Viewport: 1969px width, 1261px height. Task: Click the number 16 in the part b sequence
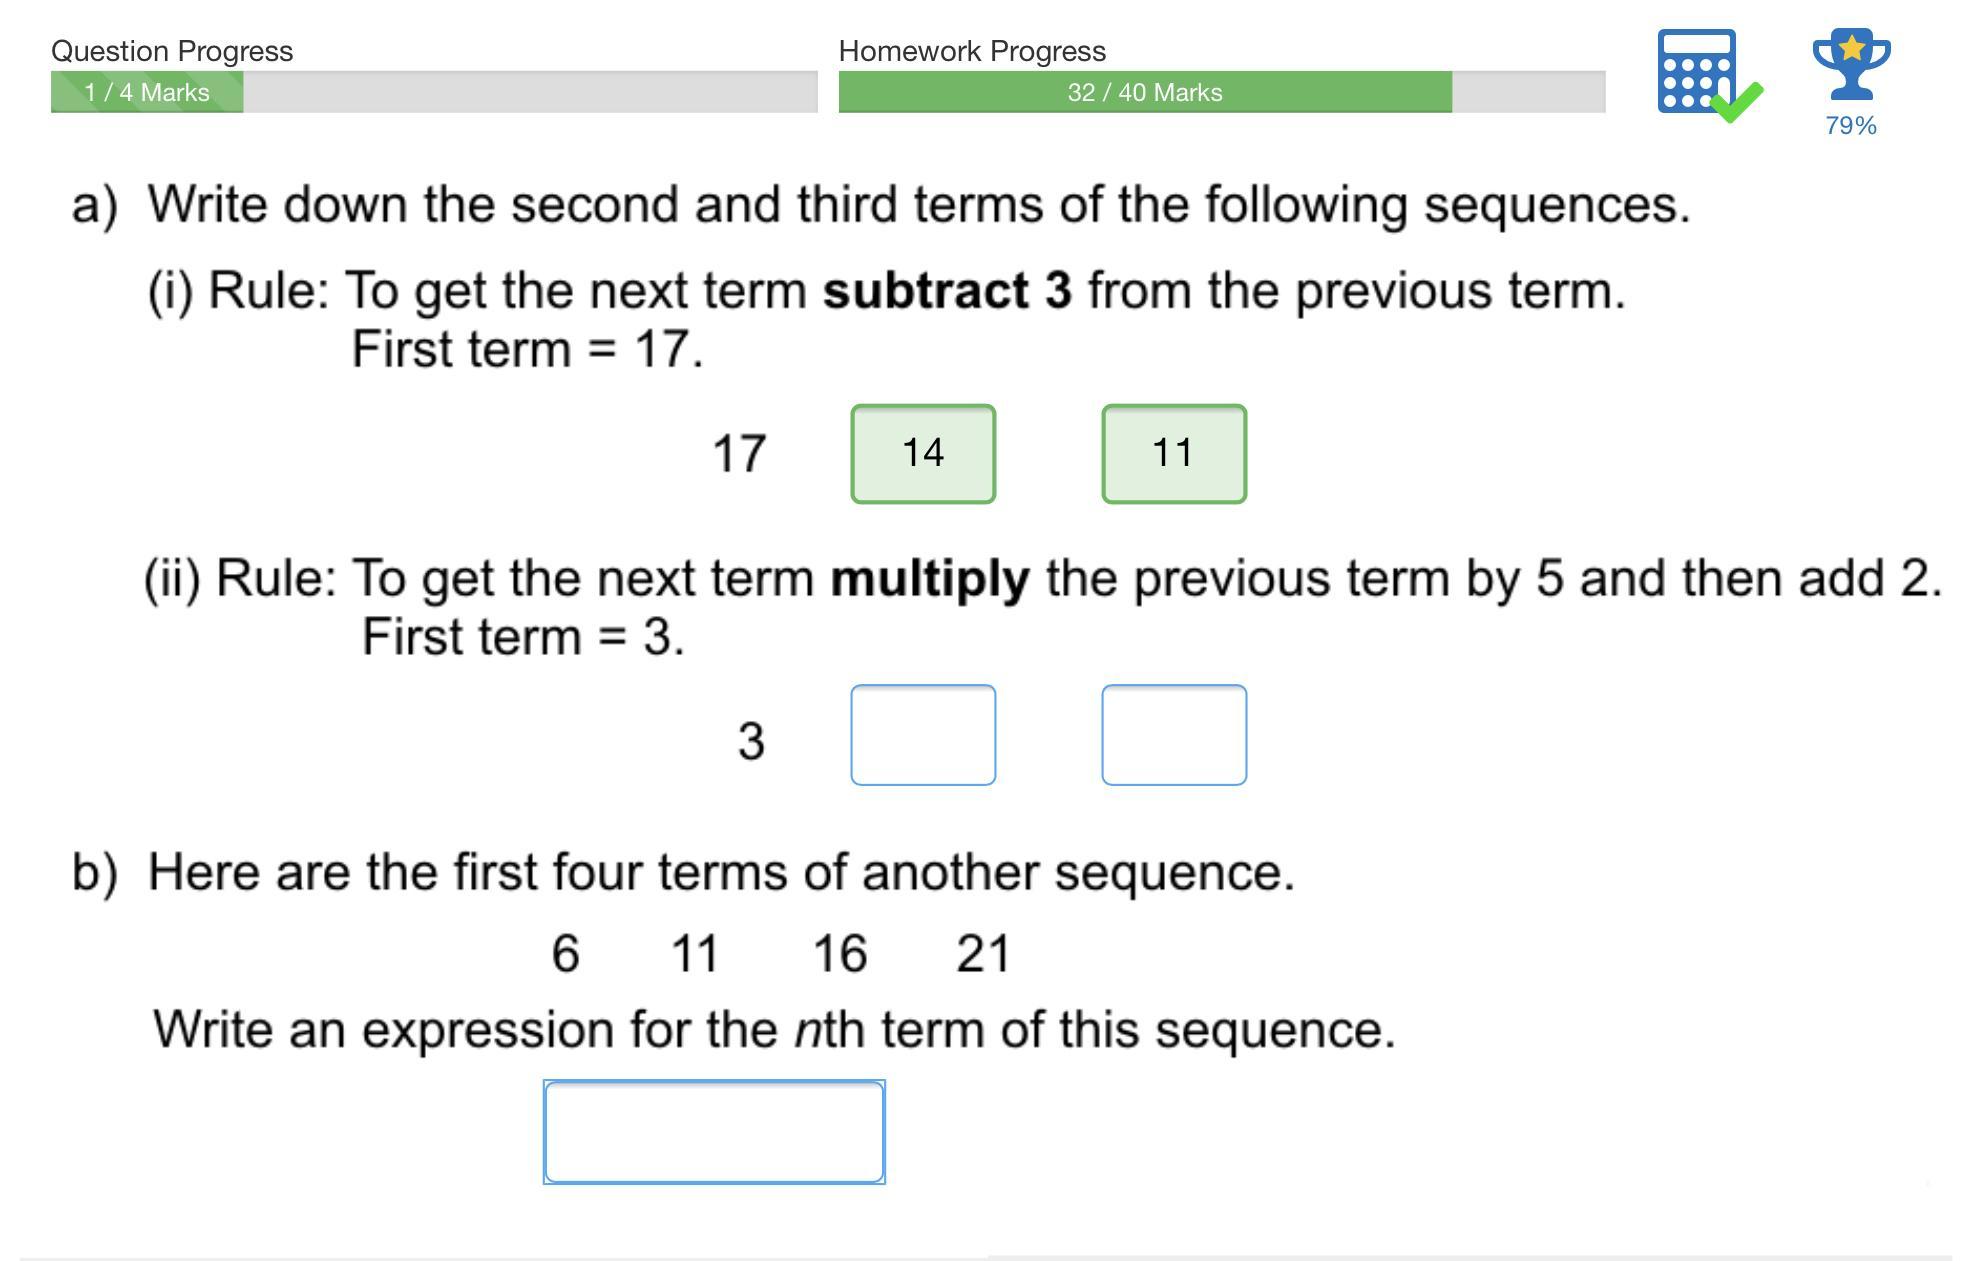839,953
